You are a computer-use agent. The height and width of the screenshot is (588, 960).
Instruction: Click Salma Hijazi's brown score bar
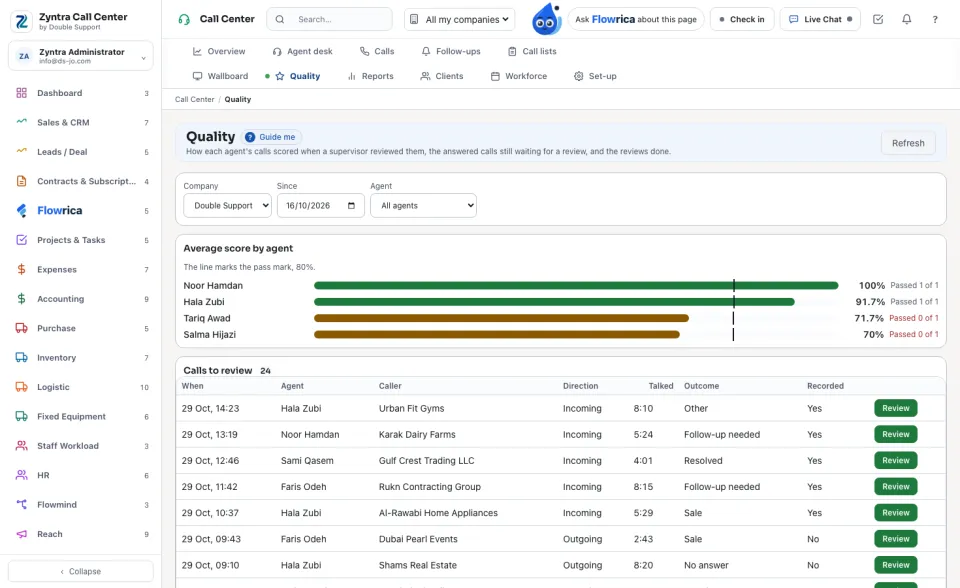(497, 334)
